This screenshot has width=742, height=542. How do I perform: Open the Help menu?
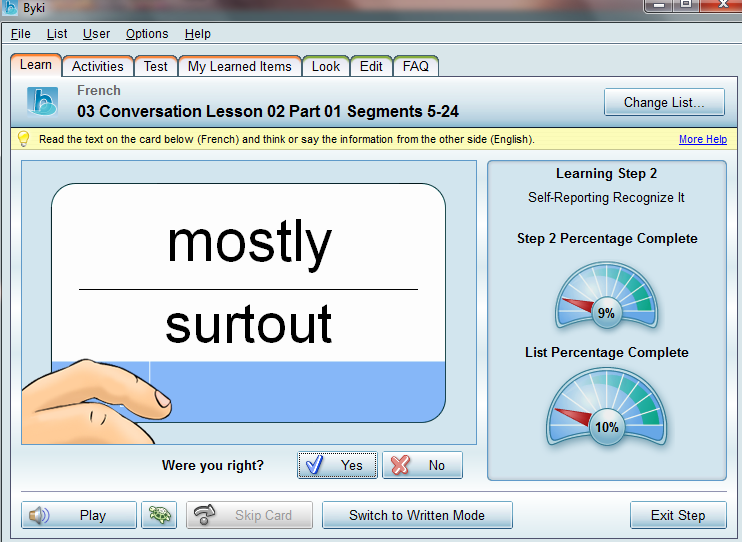click(197, 34)
